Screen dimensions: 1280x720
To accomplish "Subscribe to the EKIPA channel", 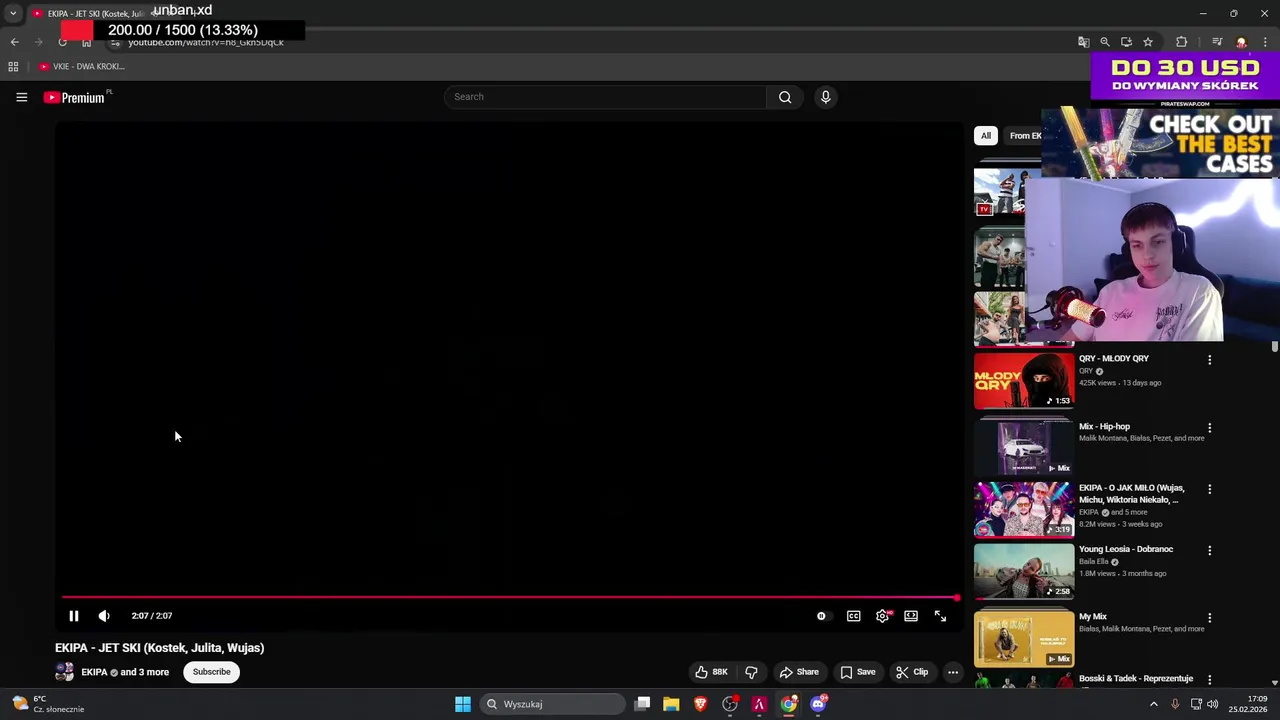I will pos(212,672).
